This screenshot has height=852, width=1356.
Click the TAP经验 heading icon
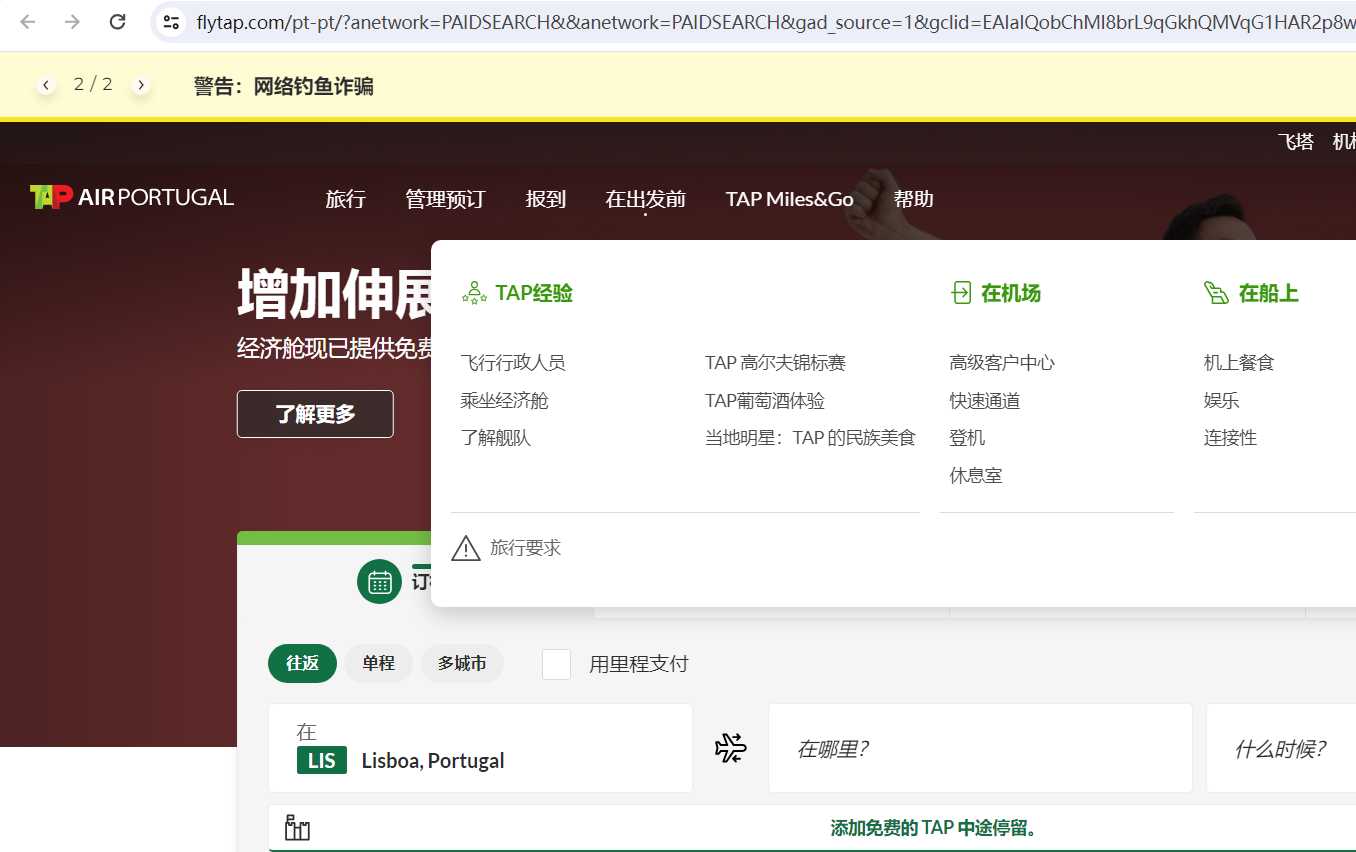(x=474, y=293)
